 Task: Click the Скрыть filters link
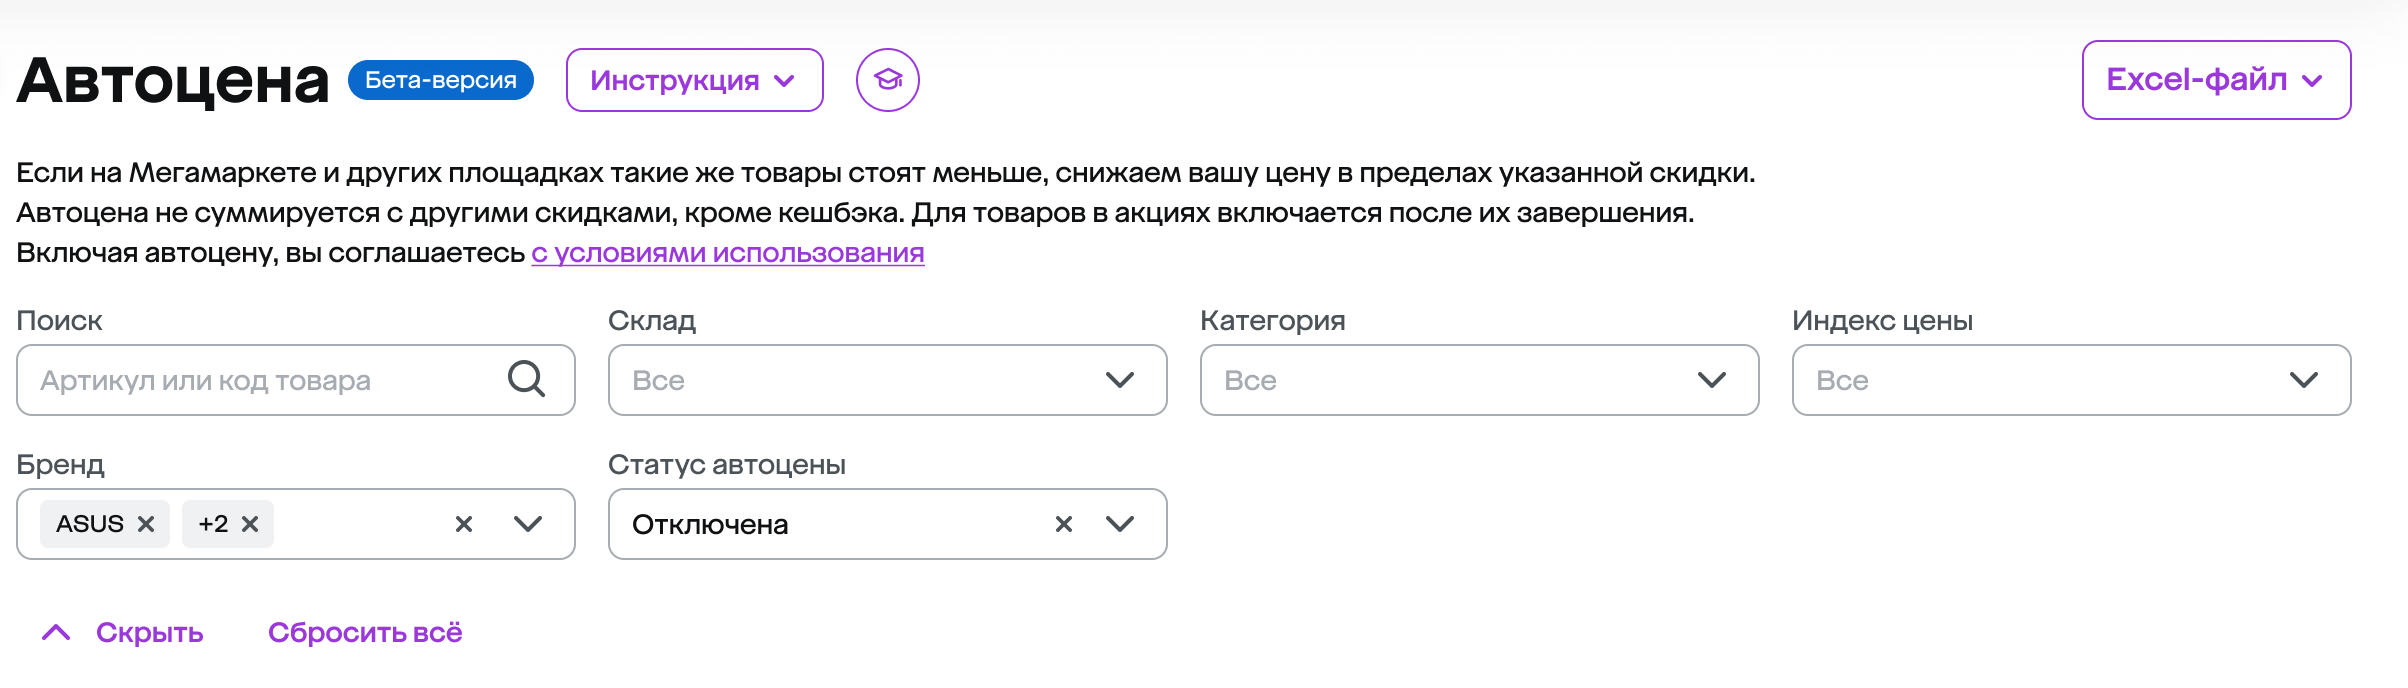(150, 633)
